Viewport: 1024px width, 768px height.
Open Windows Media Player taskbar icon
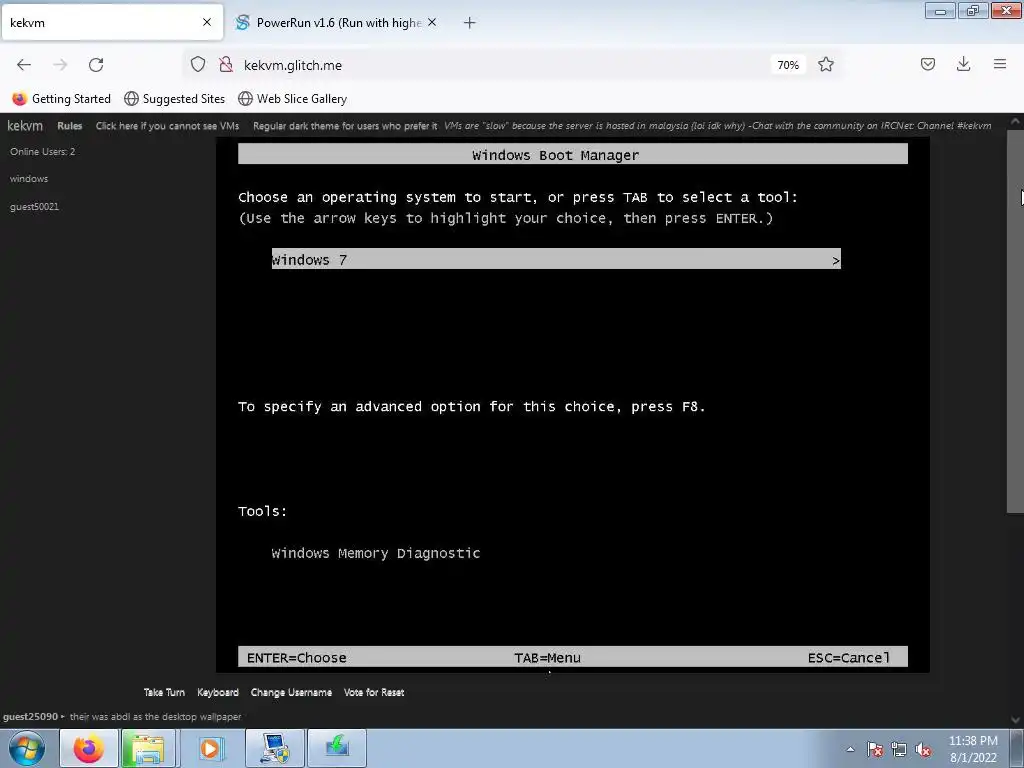[210, 748]
